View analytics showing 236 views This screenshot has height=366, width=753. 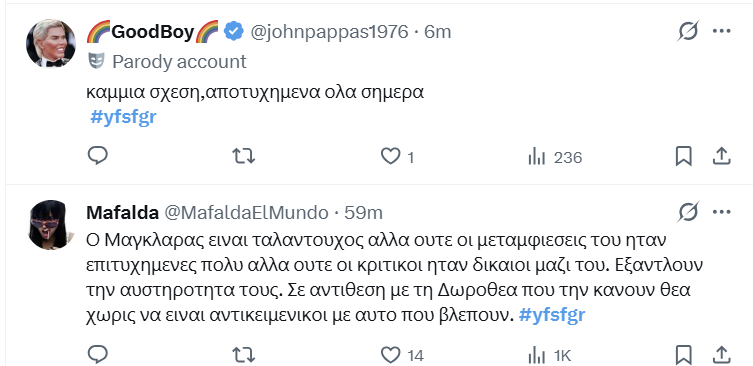[x=555, y=157]
